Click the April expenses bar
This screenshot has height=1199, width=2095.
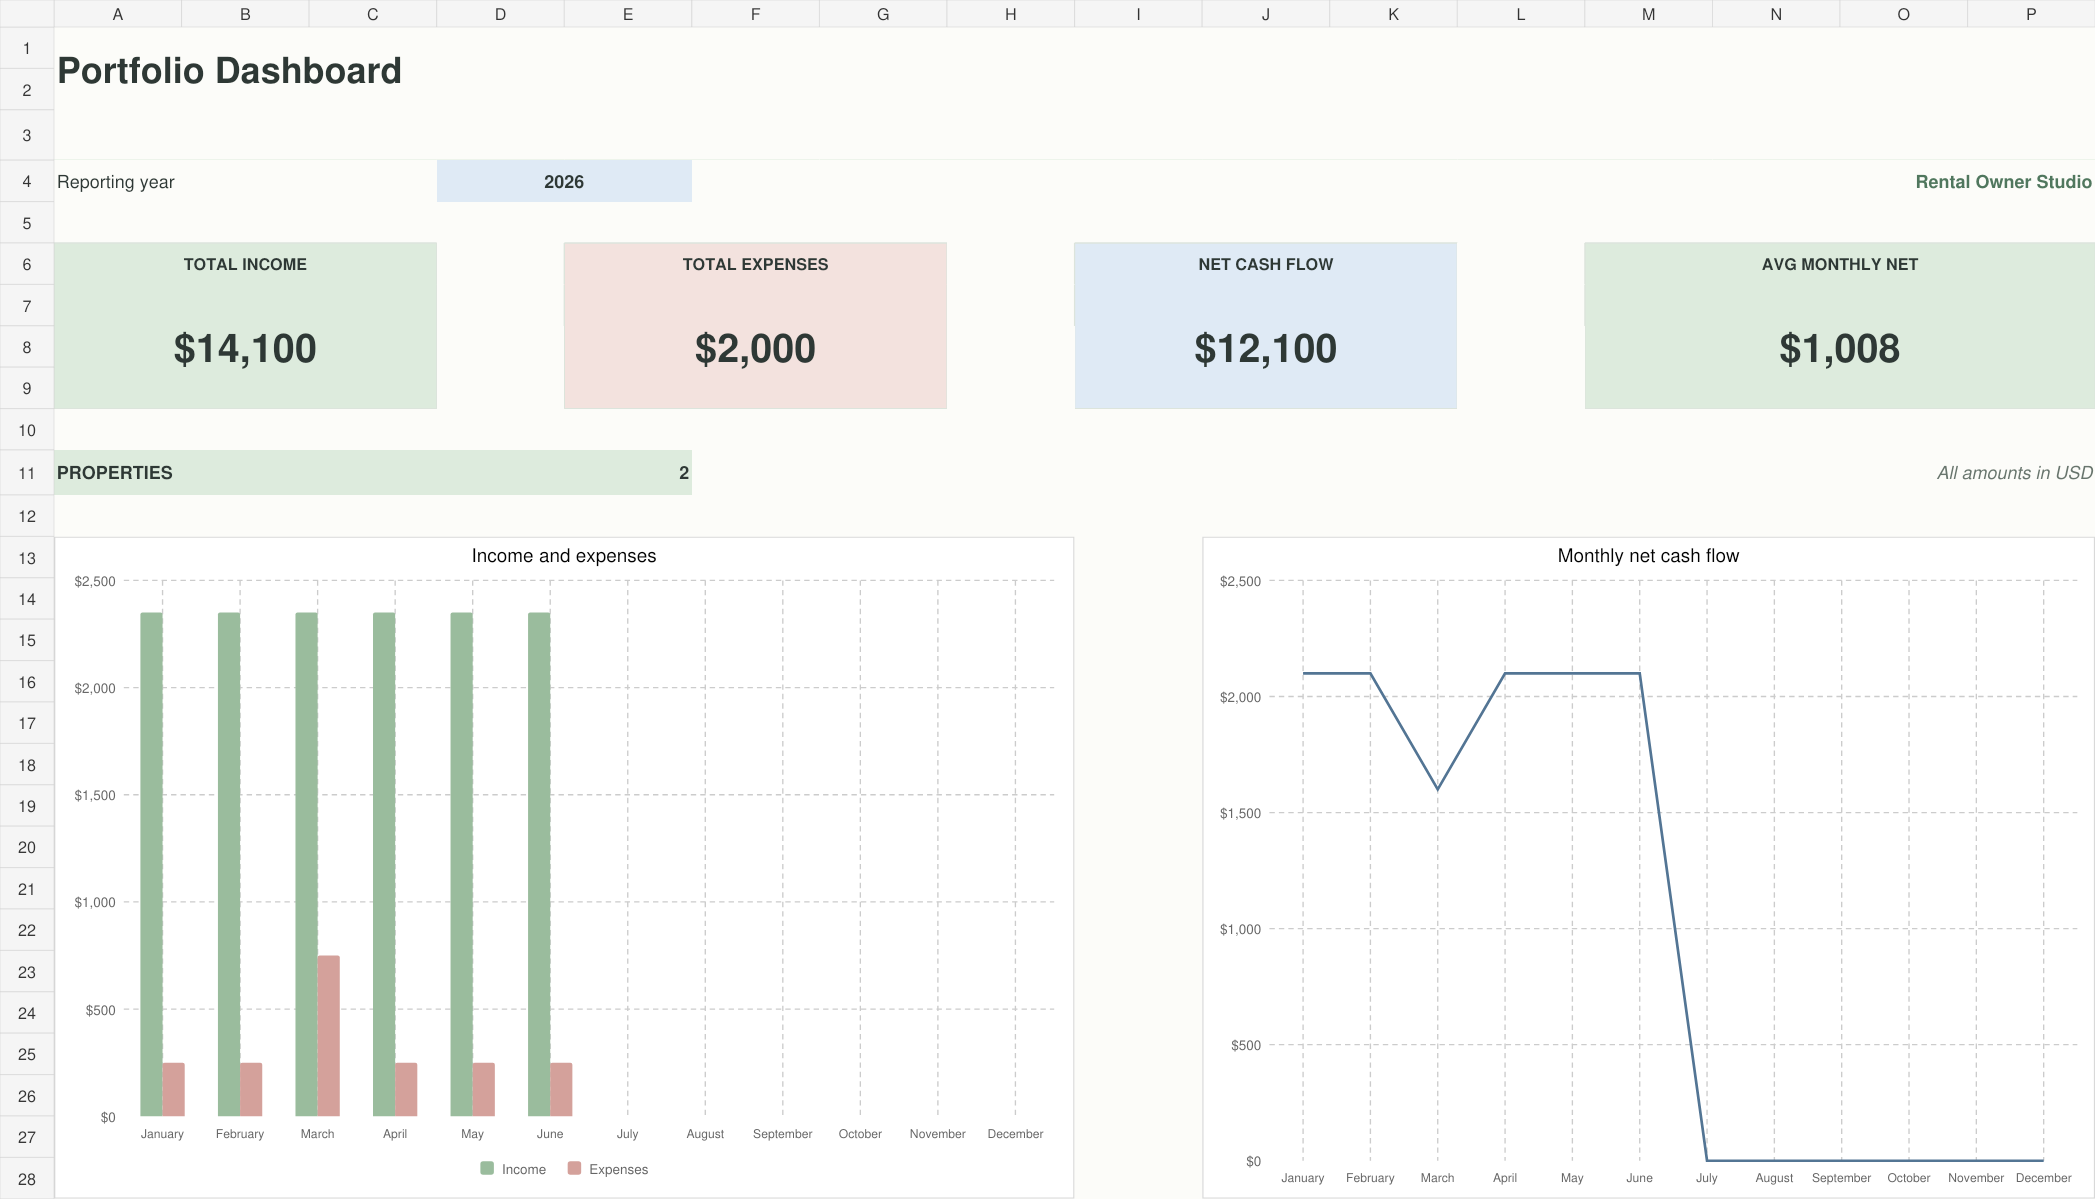(x=406, y=1089)
